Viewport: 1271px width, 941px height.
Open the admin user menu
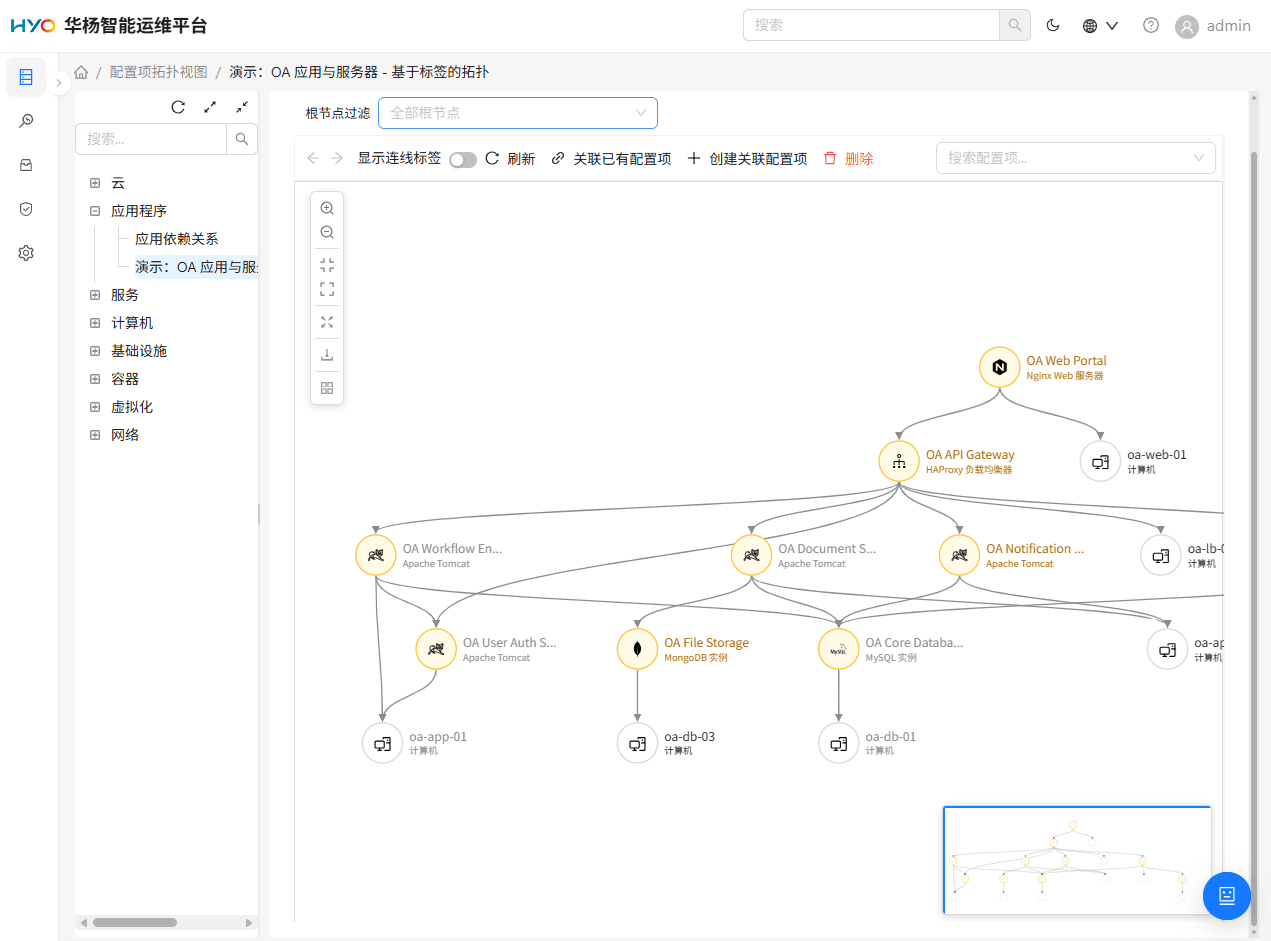(x=1213, y=26)
